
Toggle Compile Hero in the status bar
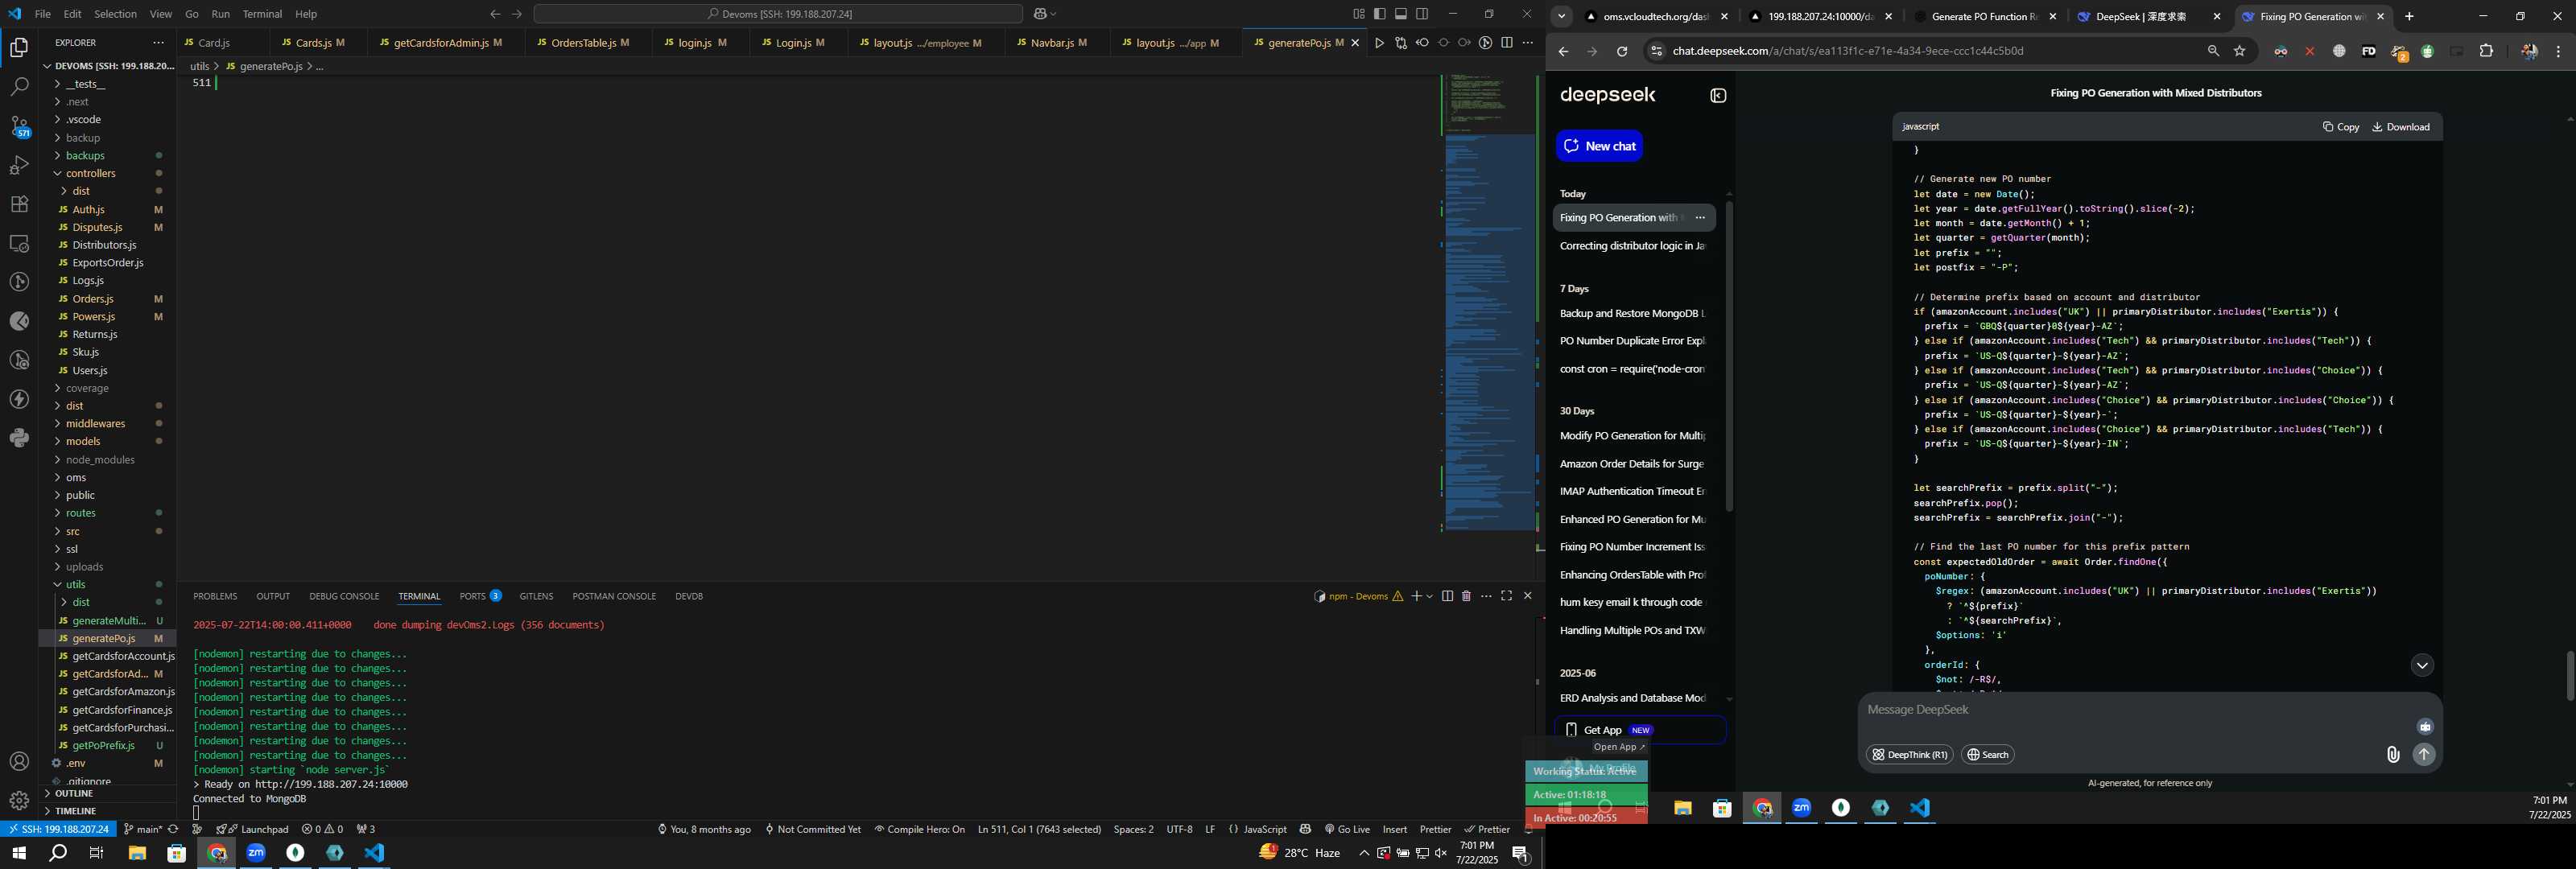919,829
